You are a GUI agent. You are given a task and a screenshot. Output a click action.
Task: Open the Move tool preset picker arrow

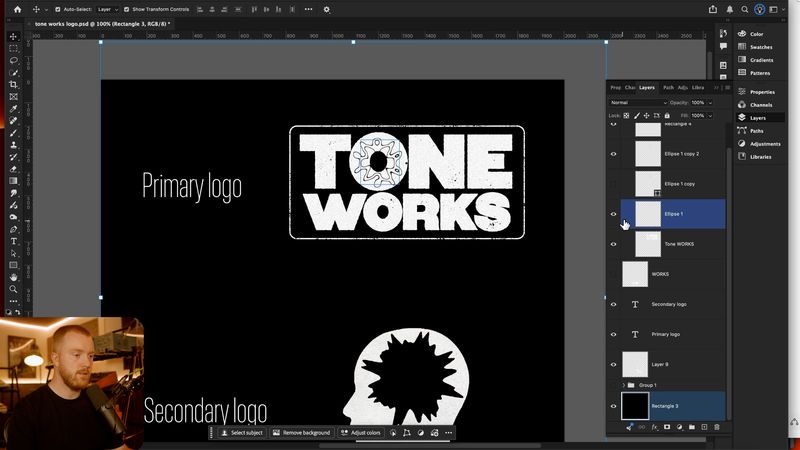pos(46,10)
